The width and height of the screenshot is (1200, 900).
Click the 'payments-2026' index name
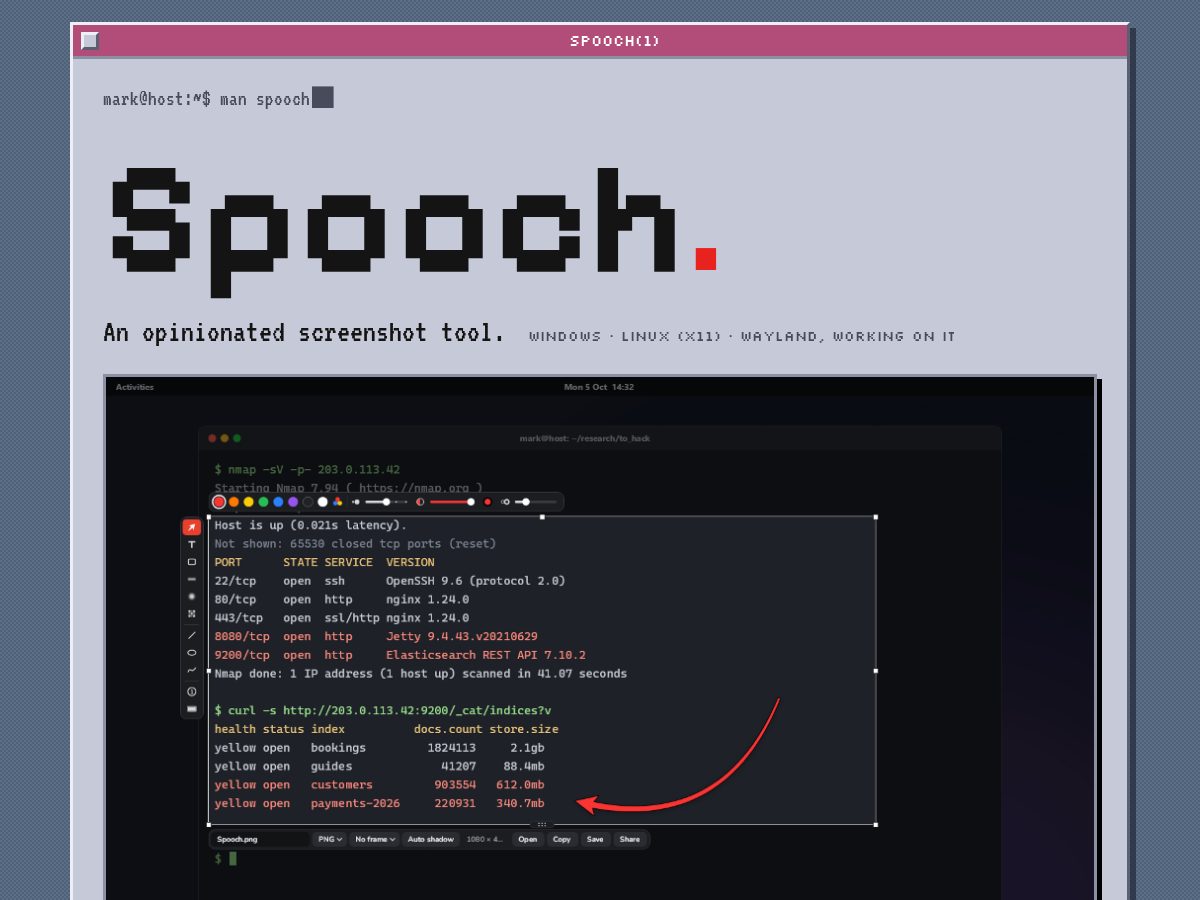tap(355, 803)
